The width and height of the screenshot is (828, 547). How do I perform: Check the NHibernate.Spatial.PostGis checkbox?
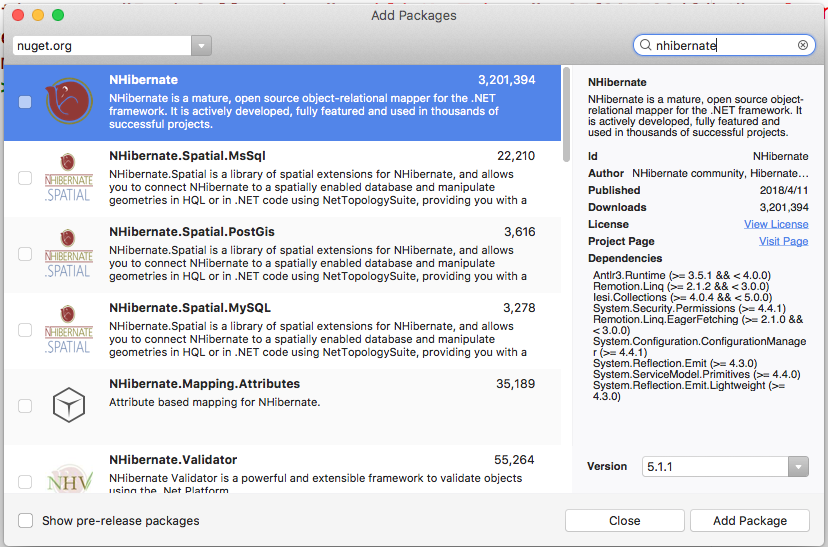[25, 254]
